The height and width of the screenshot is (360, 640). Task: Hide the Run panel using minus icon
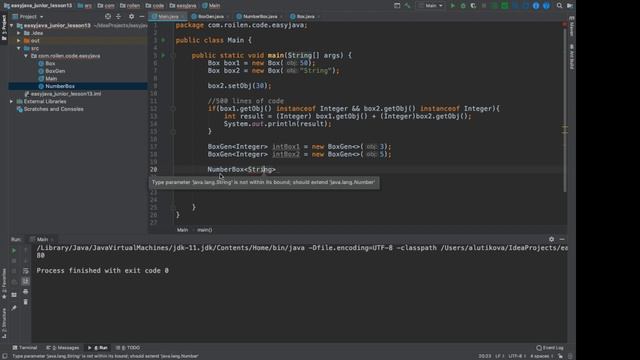562,239
